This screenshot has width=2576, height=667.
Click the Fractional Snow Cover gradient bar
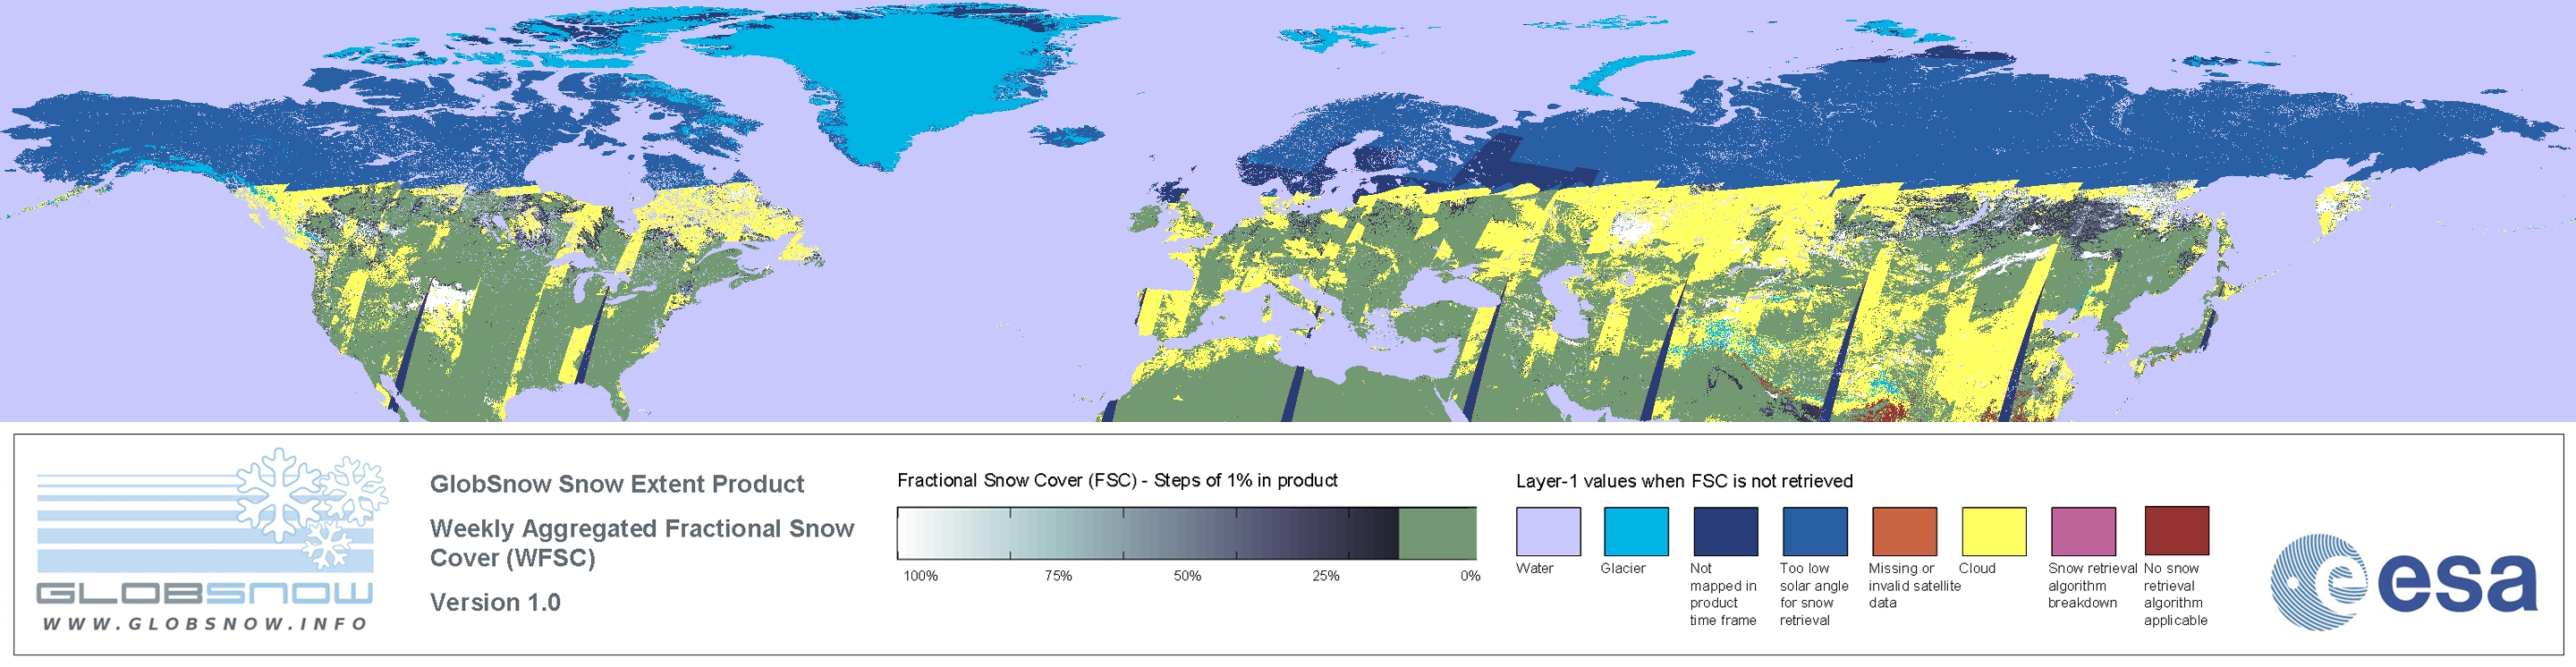[1186, 533]
